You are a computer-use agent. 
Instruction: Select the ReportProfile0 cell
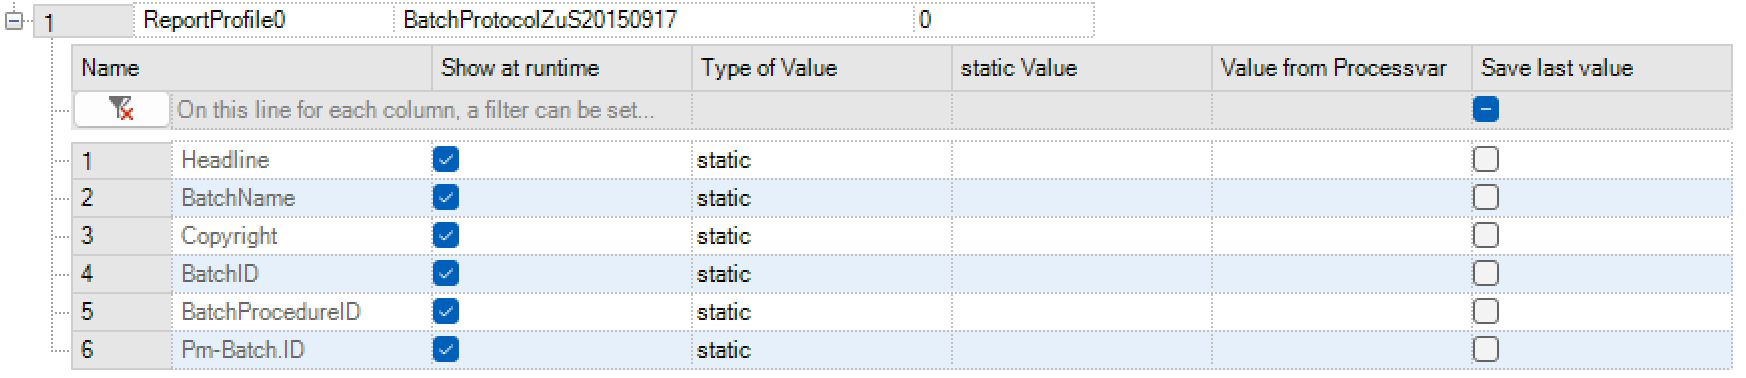[264, 20]
